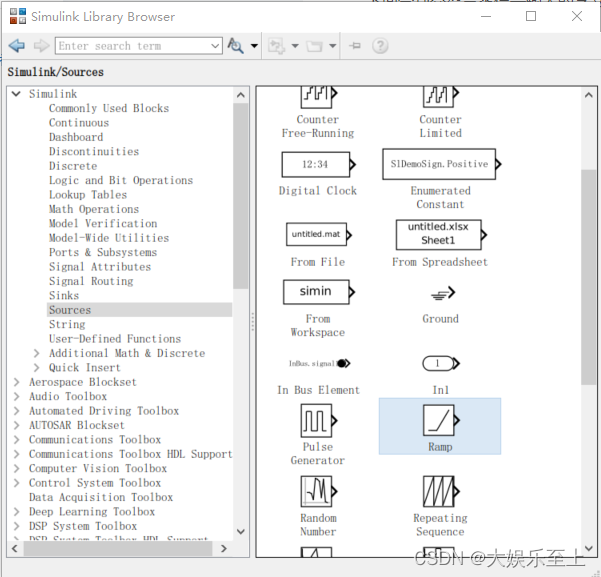Click the tree panel horizontal scrollbar right arrow
The width and height of the screenshot is (601, 577).
pyautogui.click(x=224, y=549)
